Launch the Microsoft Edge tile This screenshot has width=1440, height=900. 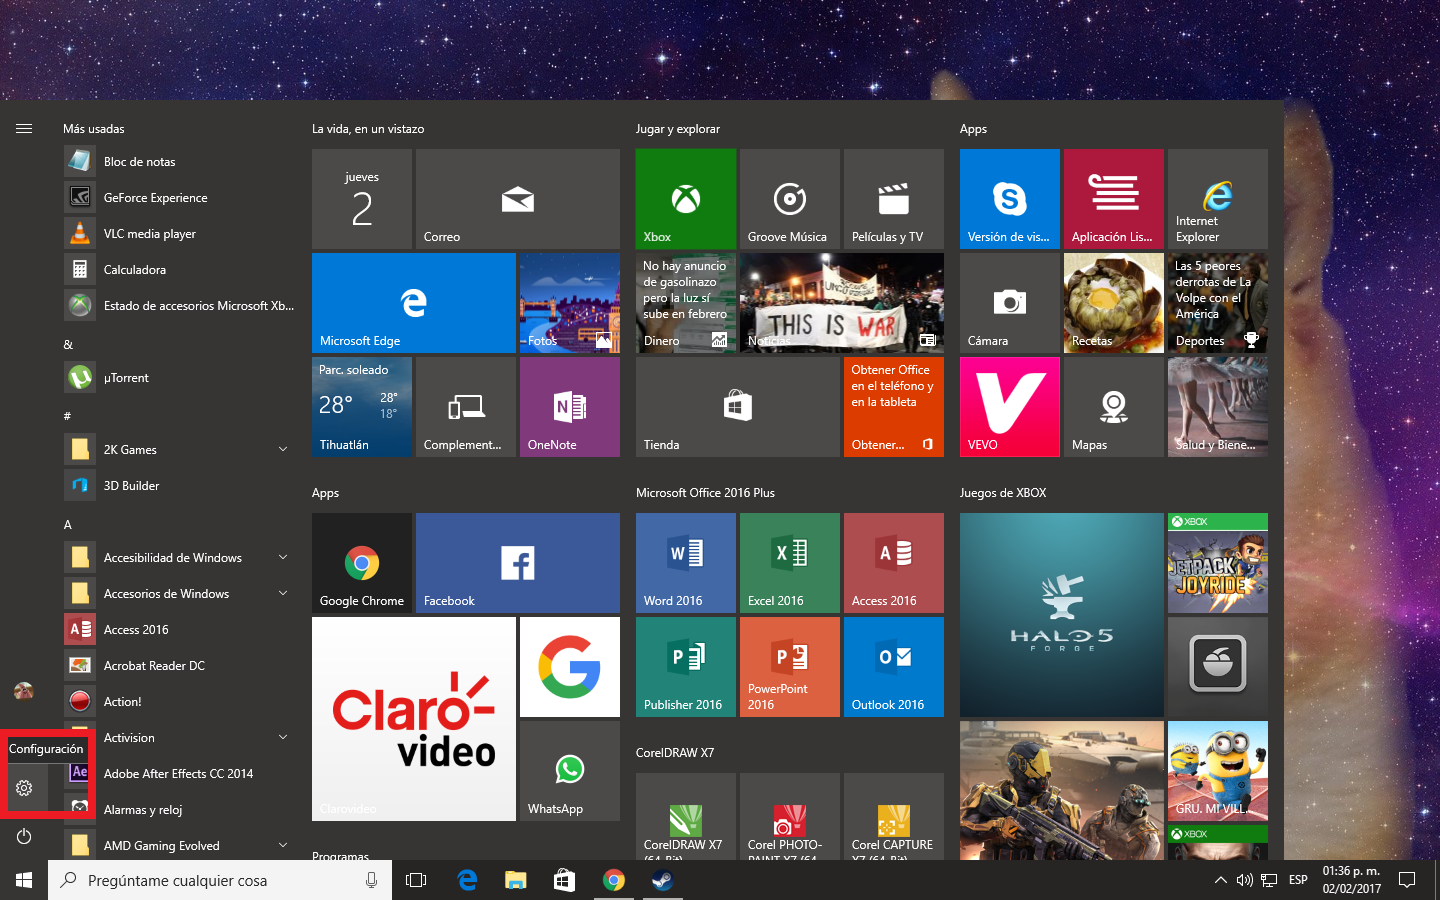coord(414,303)
